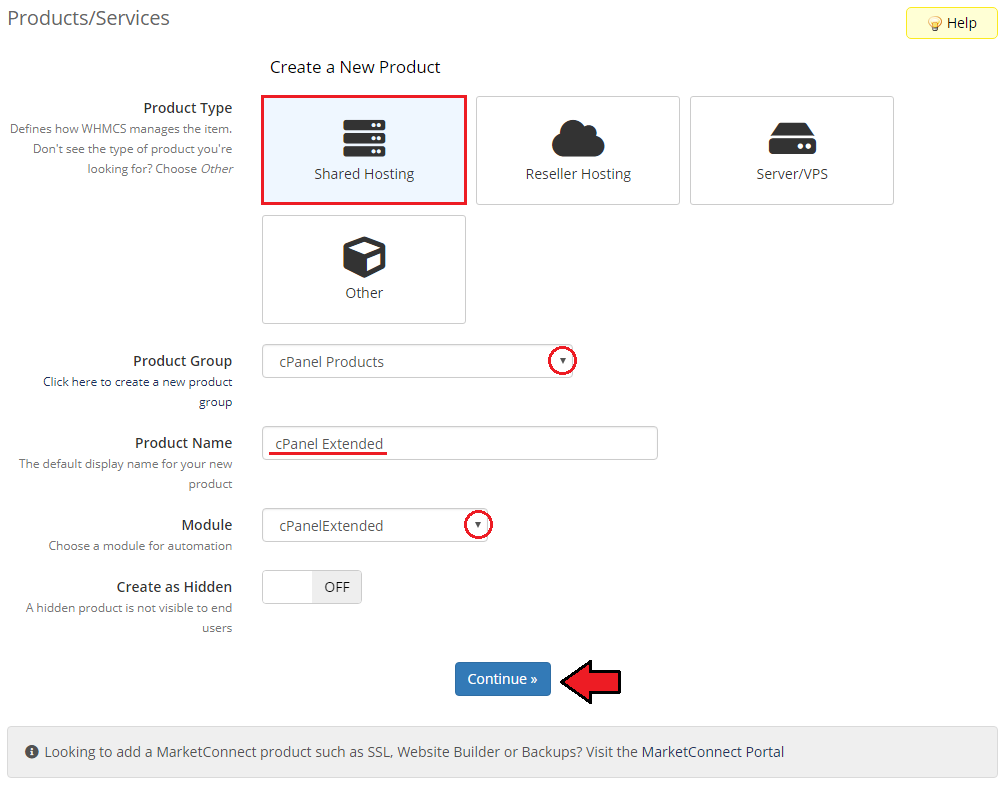
Task: Click the Continue button
Action: (x=503, y=679)
